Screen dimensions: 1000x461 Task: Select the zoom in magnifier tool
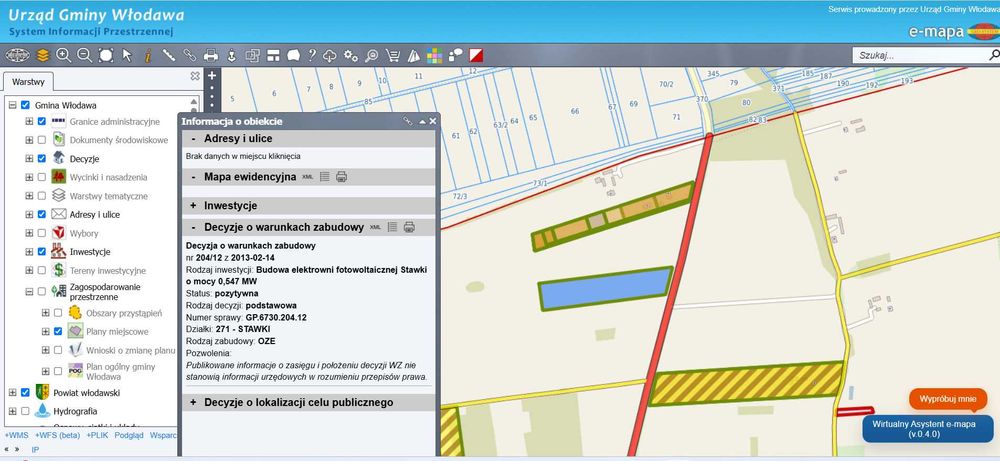(63, 55)
